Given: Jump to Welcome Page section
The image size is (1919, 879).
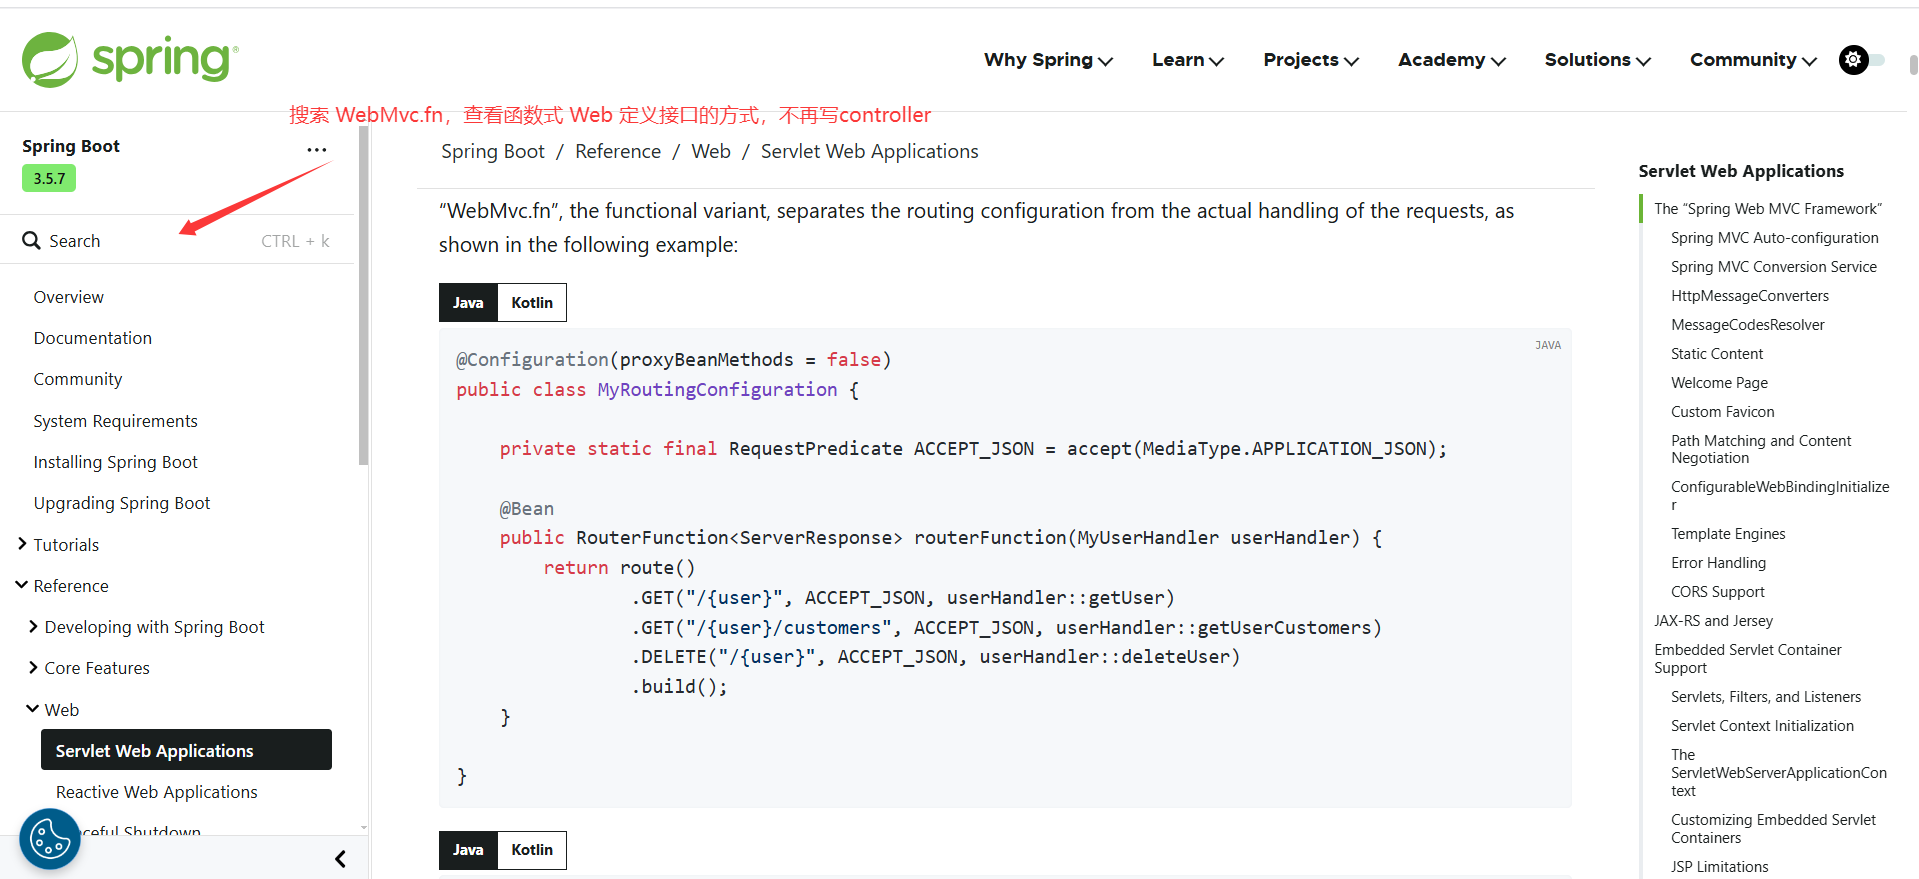Looking at the screenshot, I should [1720, 383].
